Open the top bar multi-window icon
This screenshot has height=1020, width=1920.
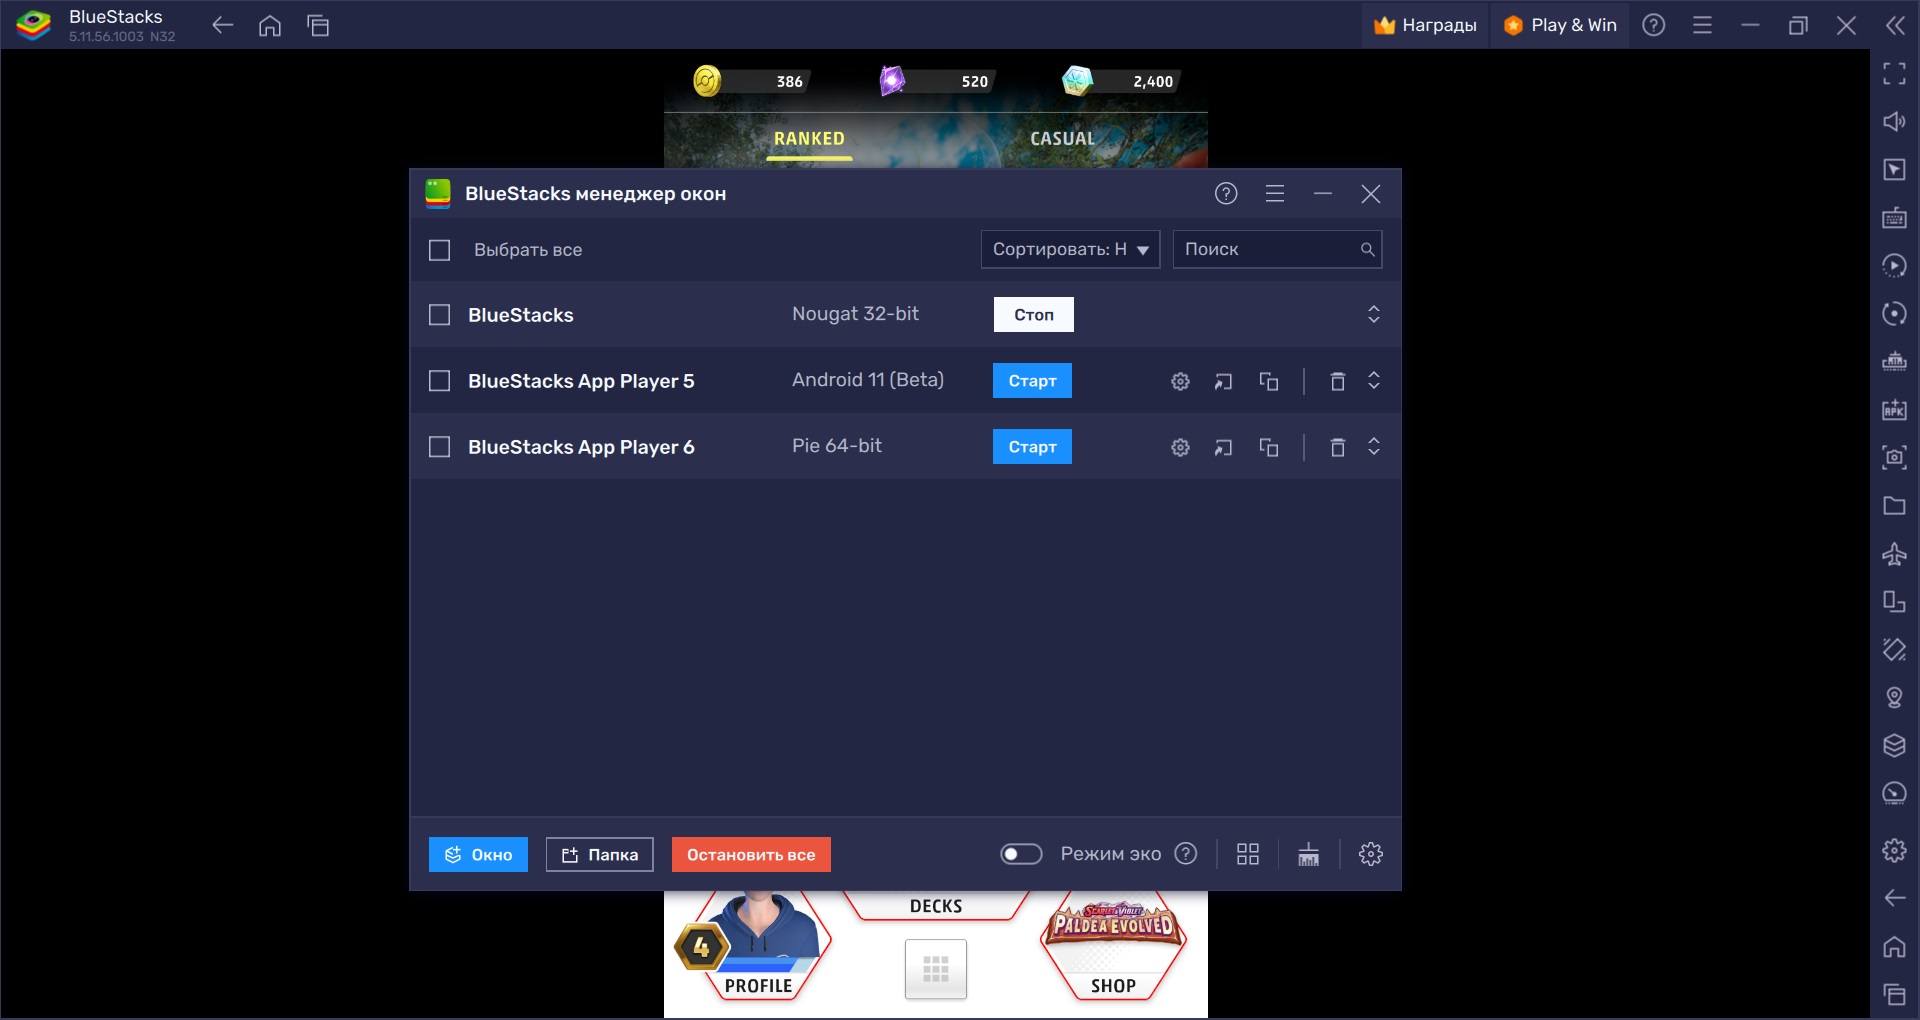tap(318, 26)
